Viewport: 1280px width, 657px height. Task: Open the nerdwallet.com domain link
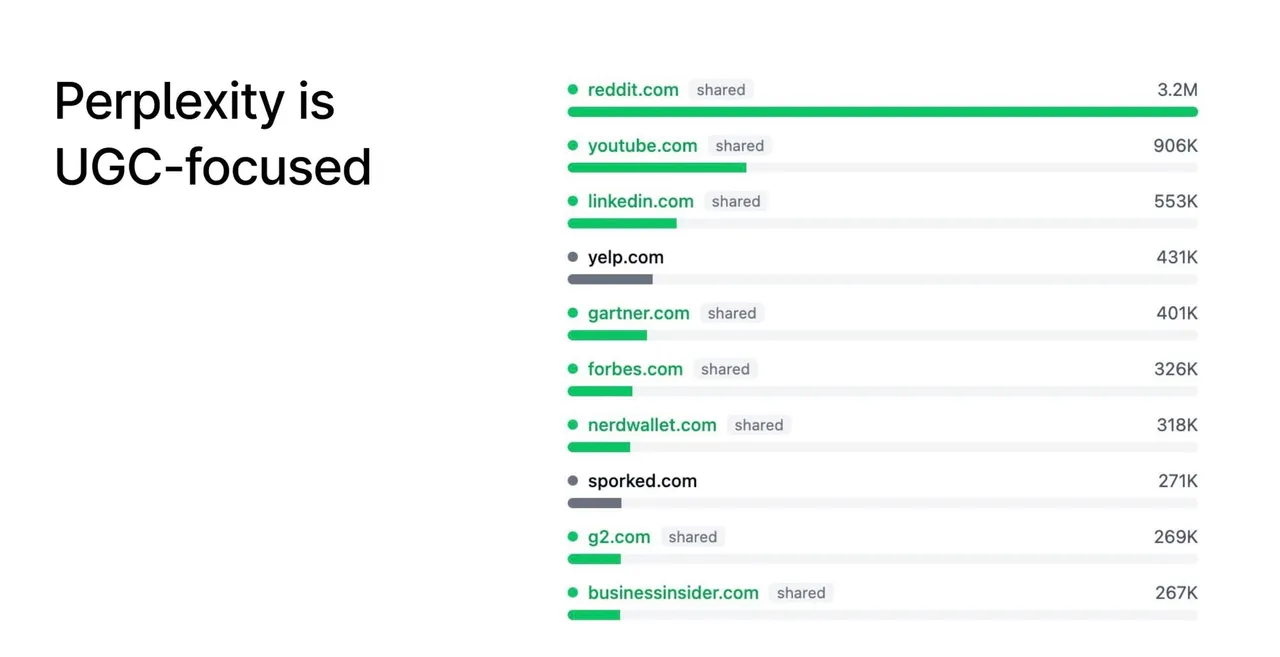652,426
